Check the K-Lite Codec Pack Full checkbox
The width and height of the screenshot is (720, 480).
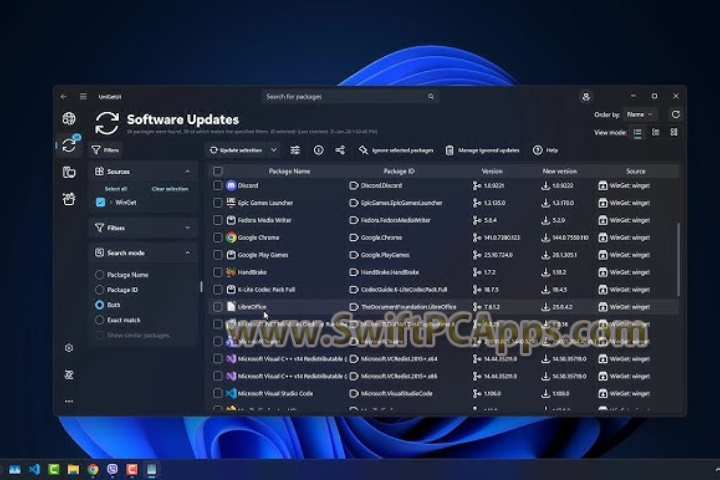(218, 289)
